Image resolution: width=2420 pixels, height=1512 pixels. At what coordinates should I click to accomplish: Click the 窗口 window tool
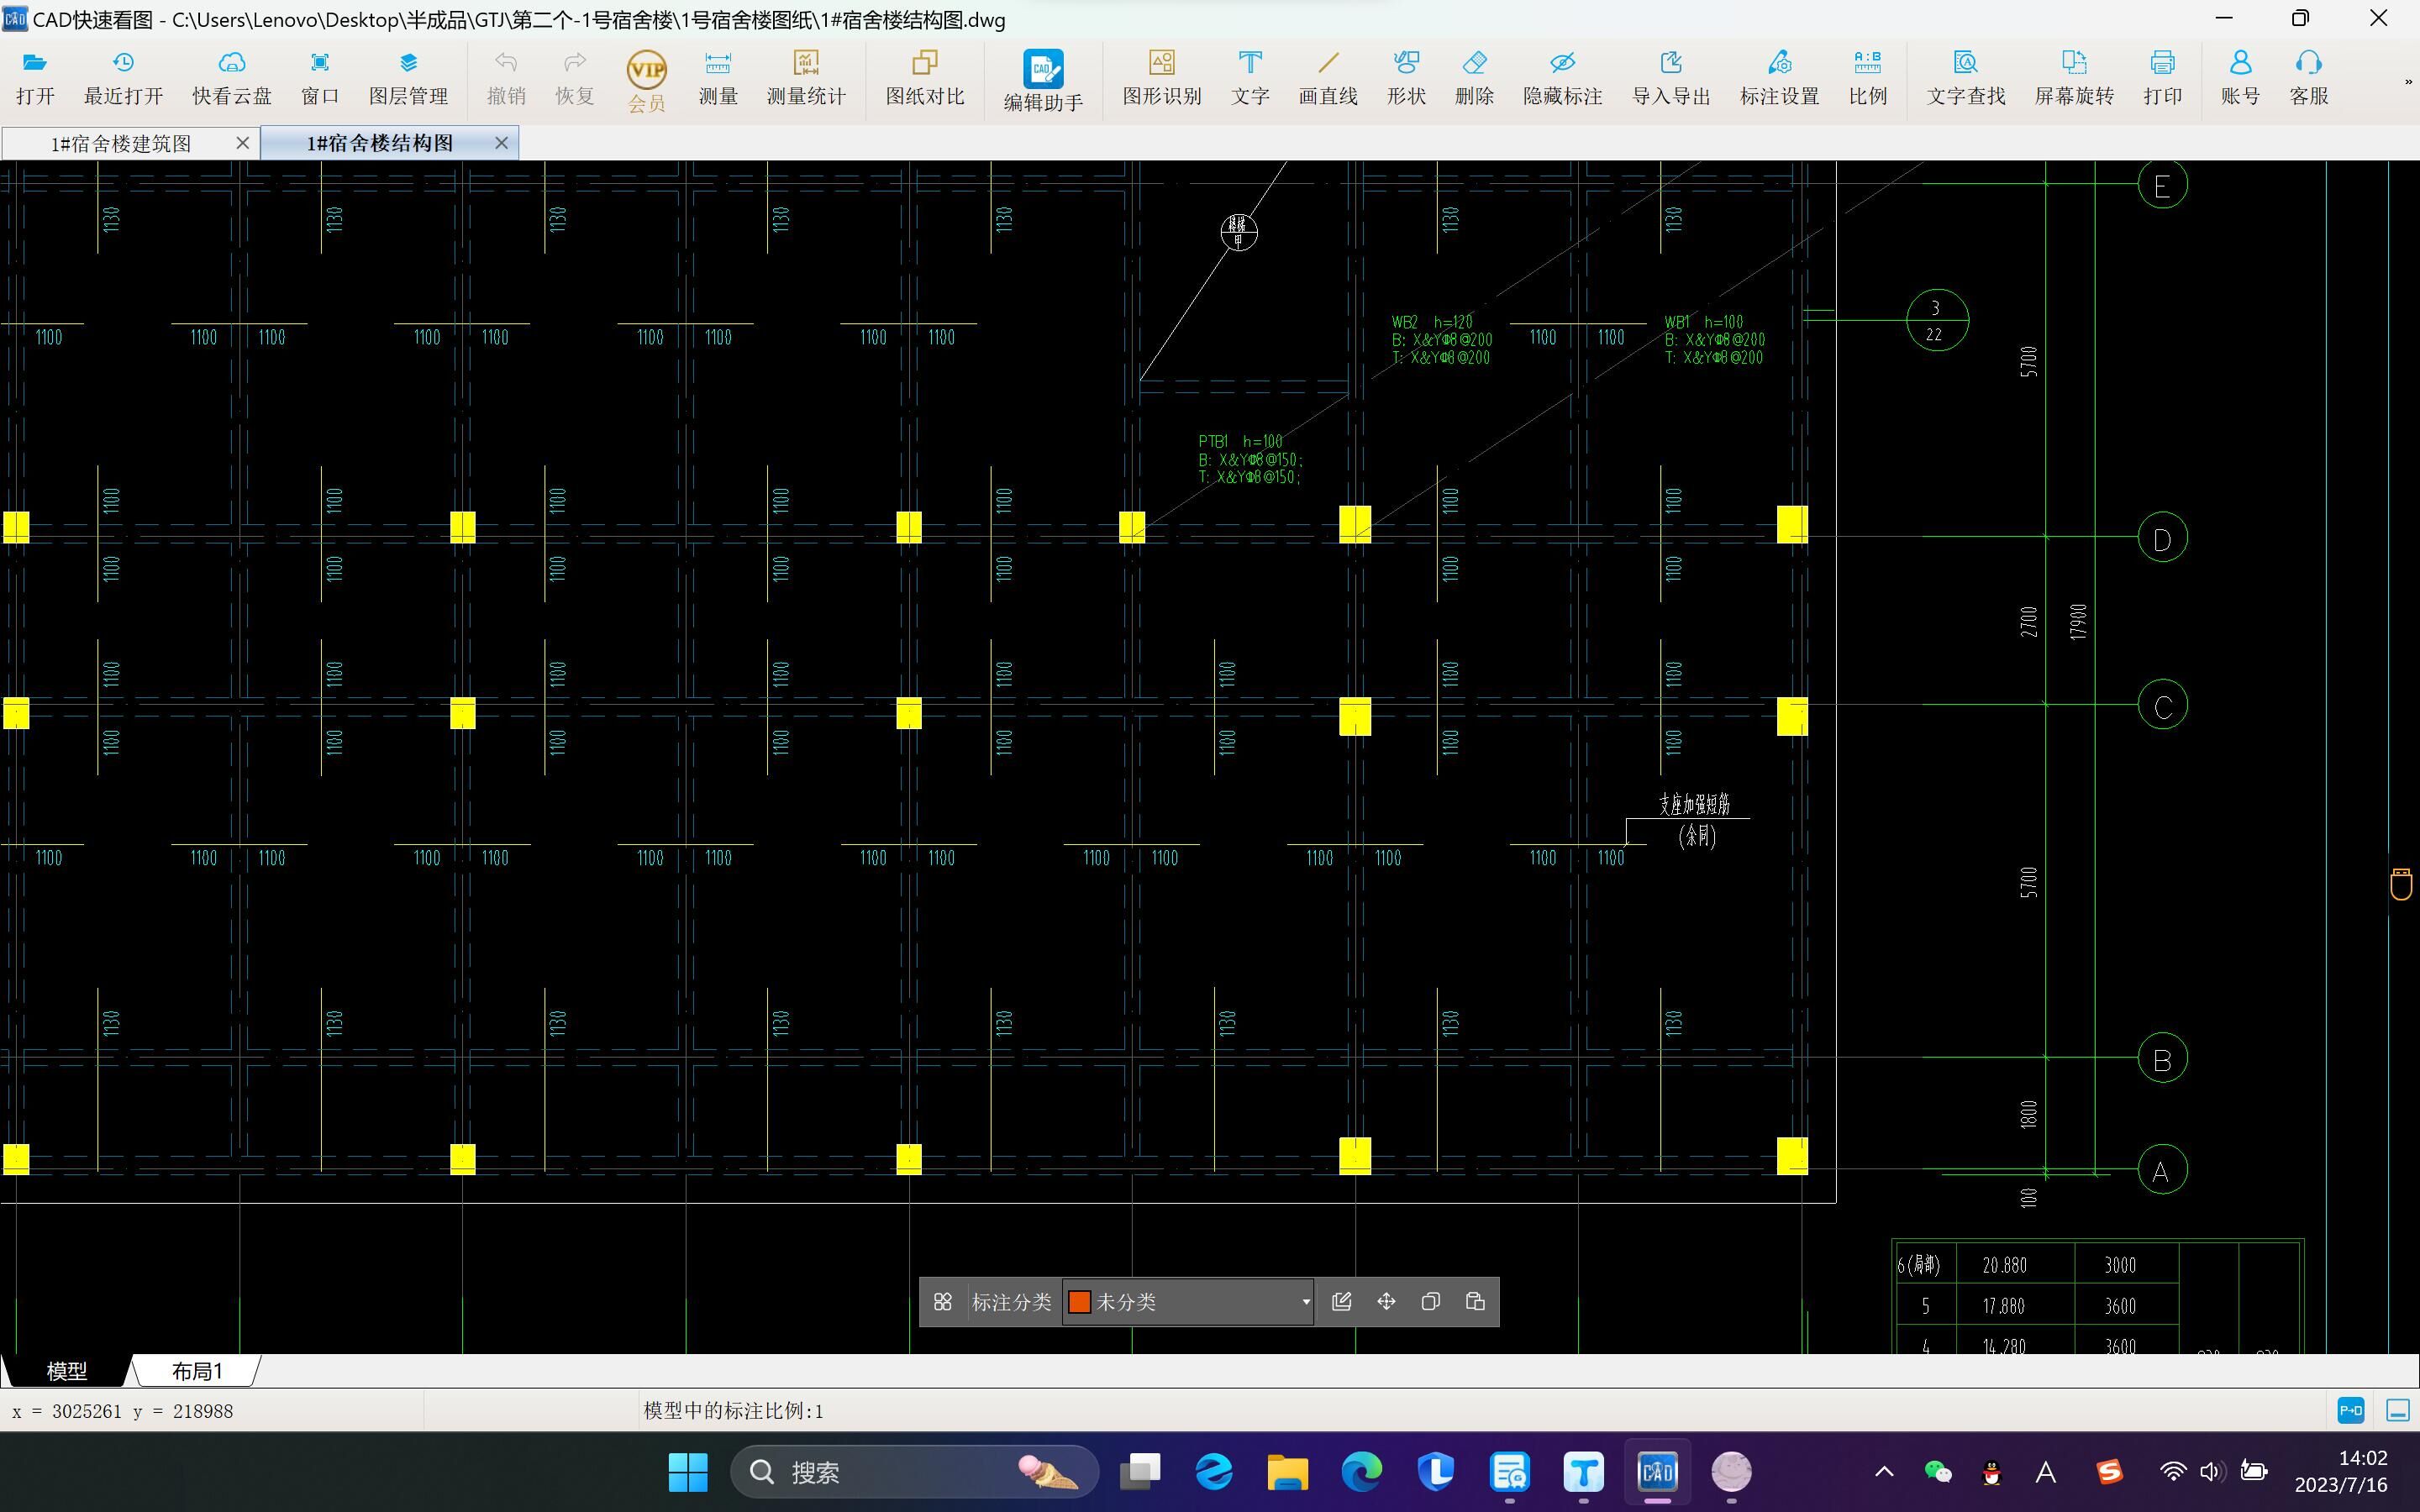tap(320, 78)
